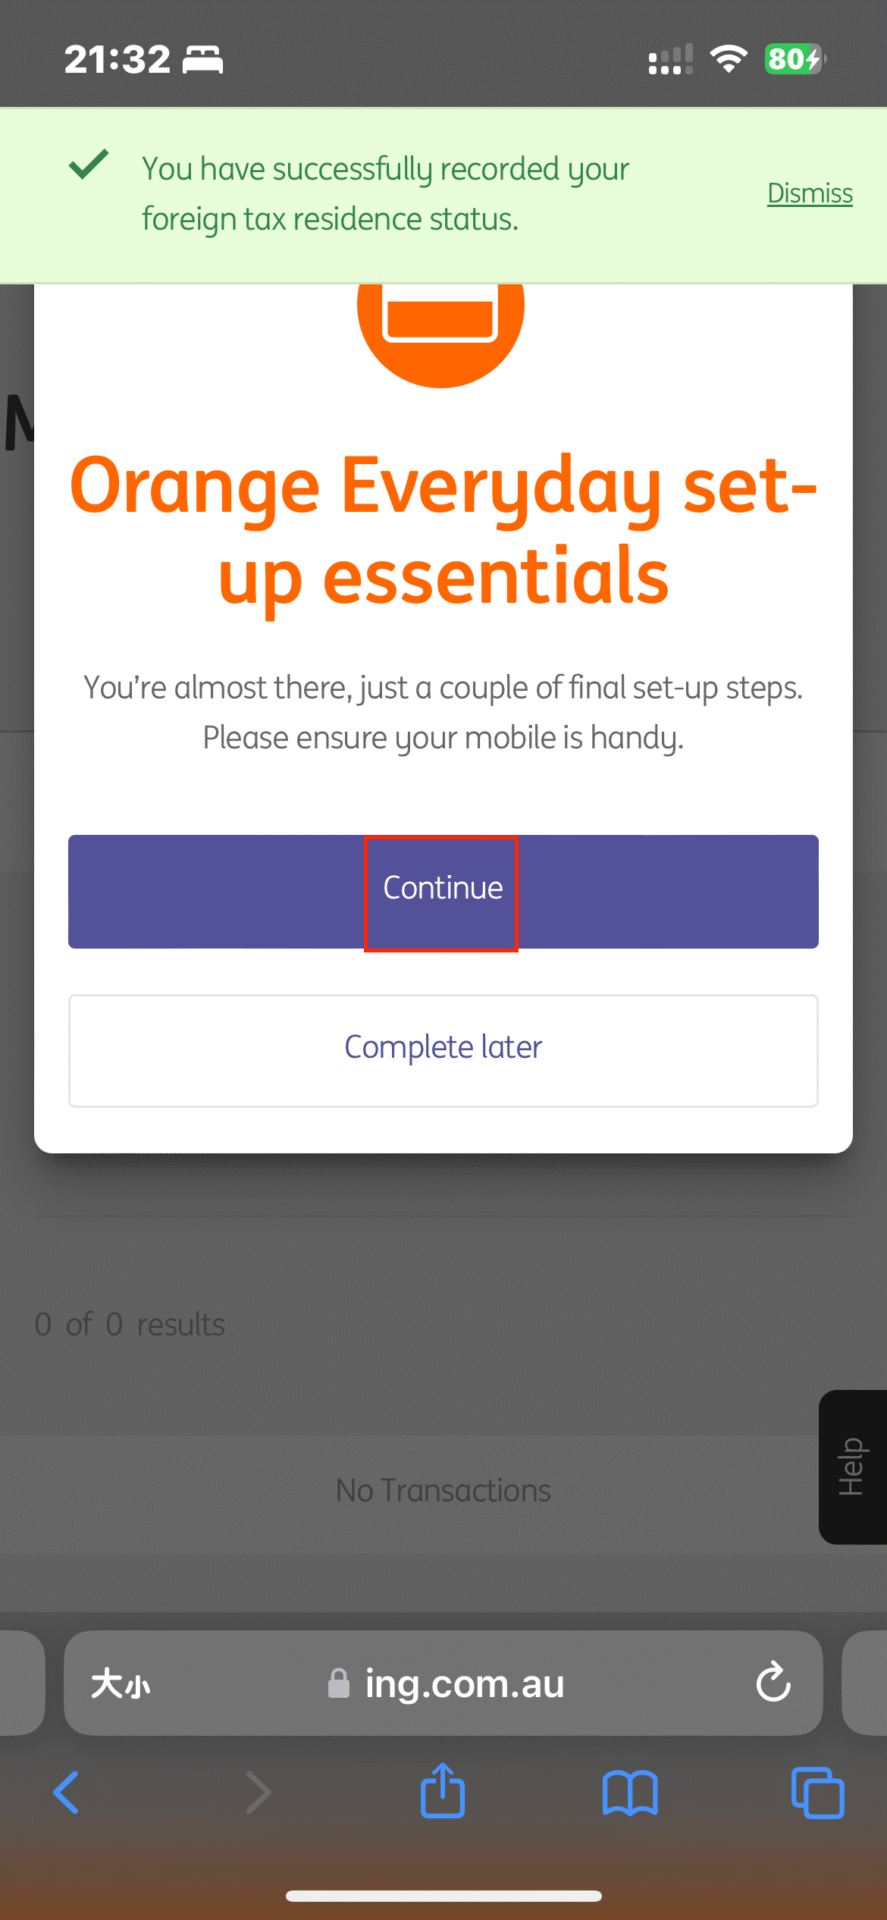Viewport: 887px width, 1920px height.
Task: Tap the green success checkmark icon
Action: (89, 164)
